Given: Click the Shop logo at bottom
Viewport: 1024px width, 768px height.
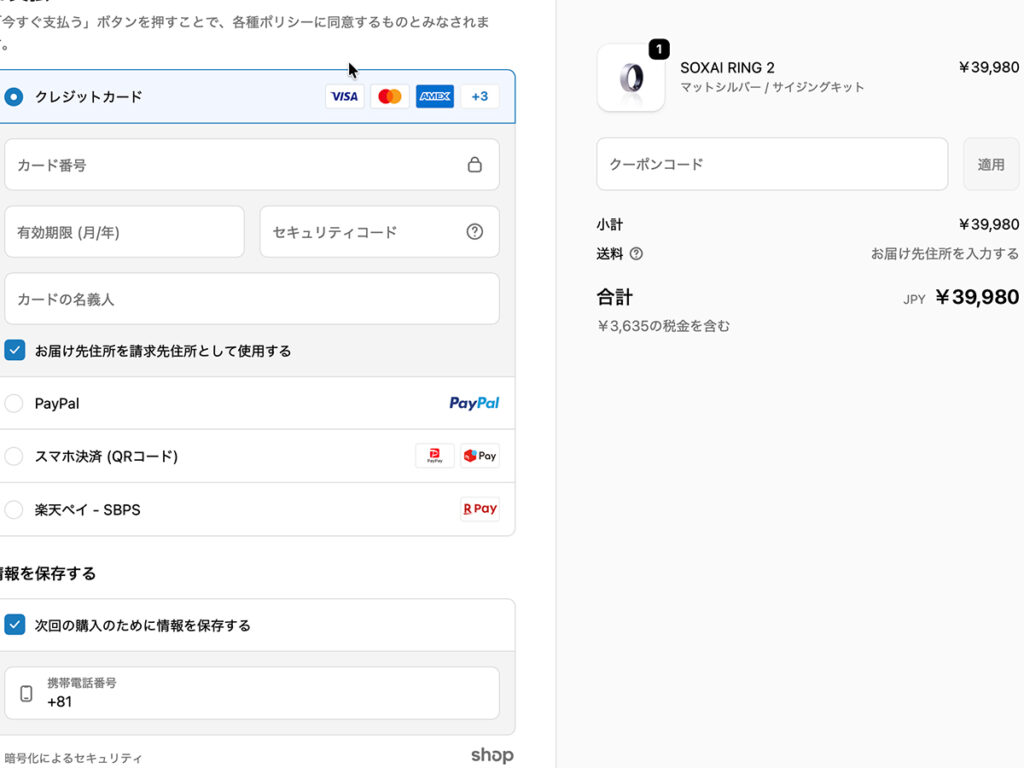Looking at the screenshot, I should [492, 756].
